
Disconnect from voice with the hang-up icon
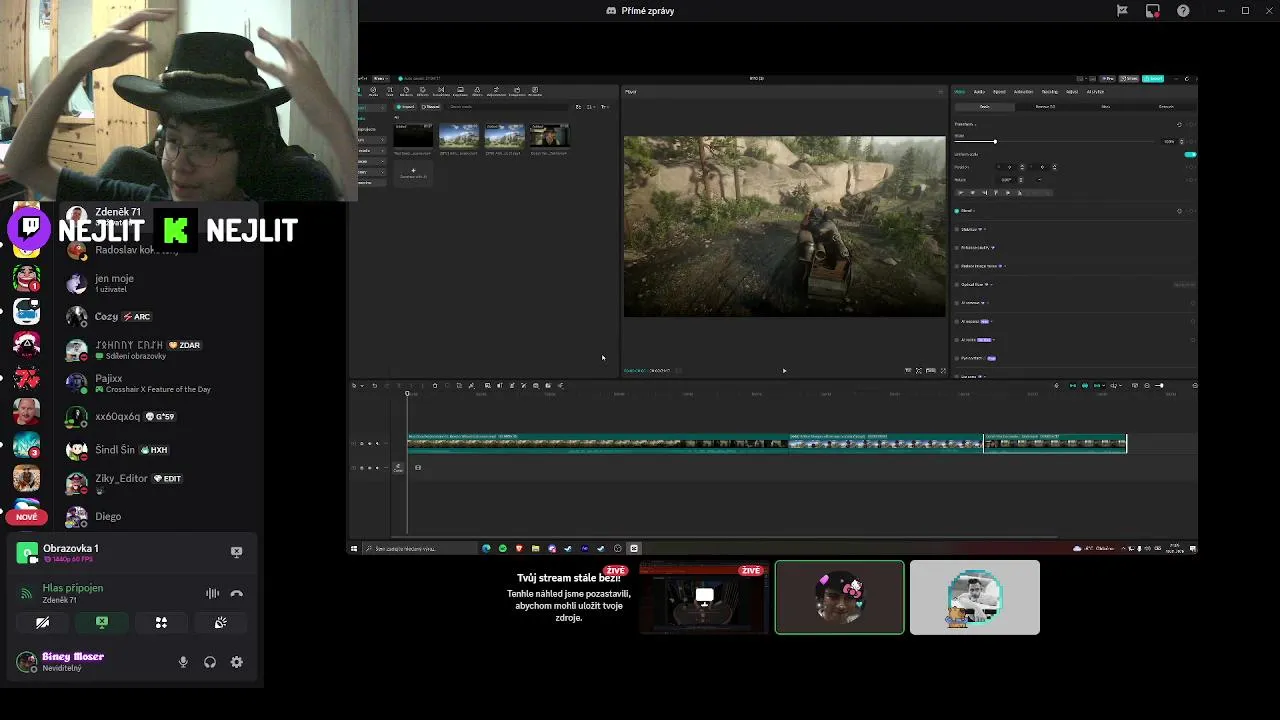[x=236, y=593]
